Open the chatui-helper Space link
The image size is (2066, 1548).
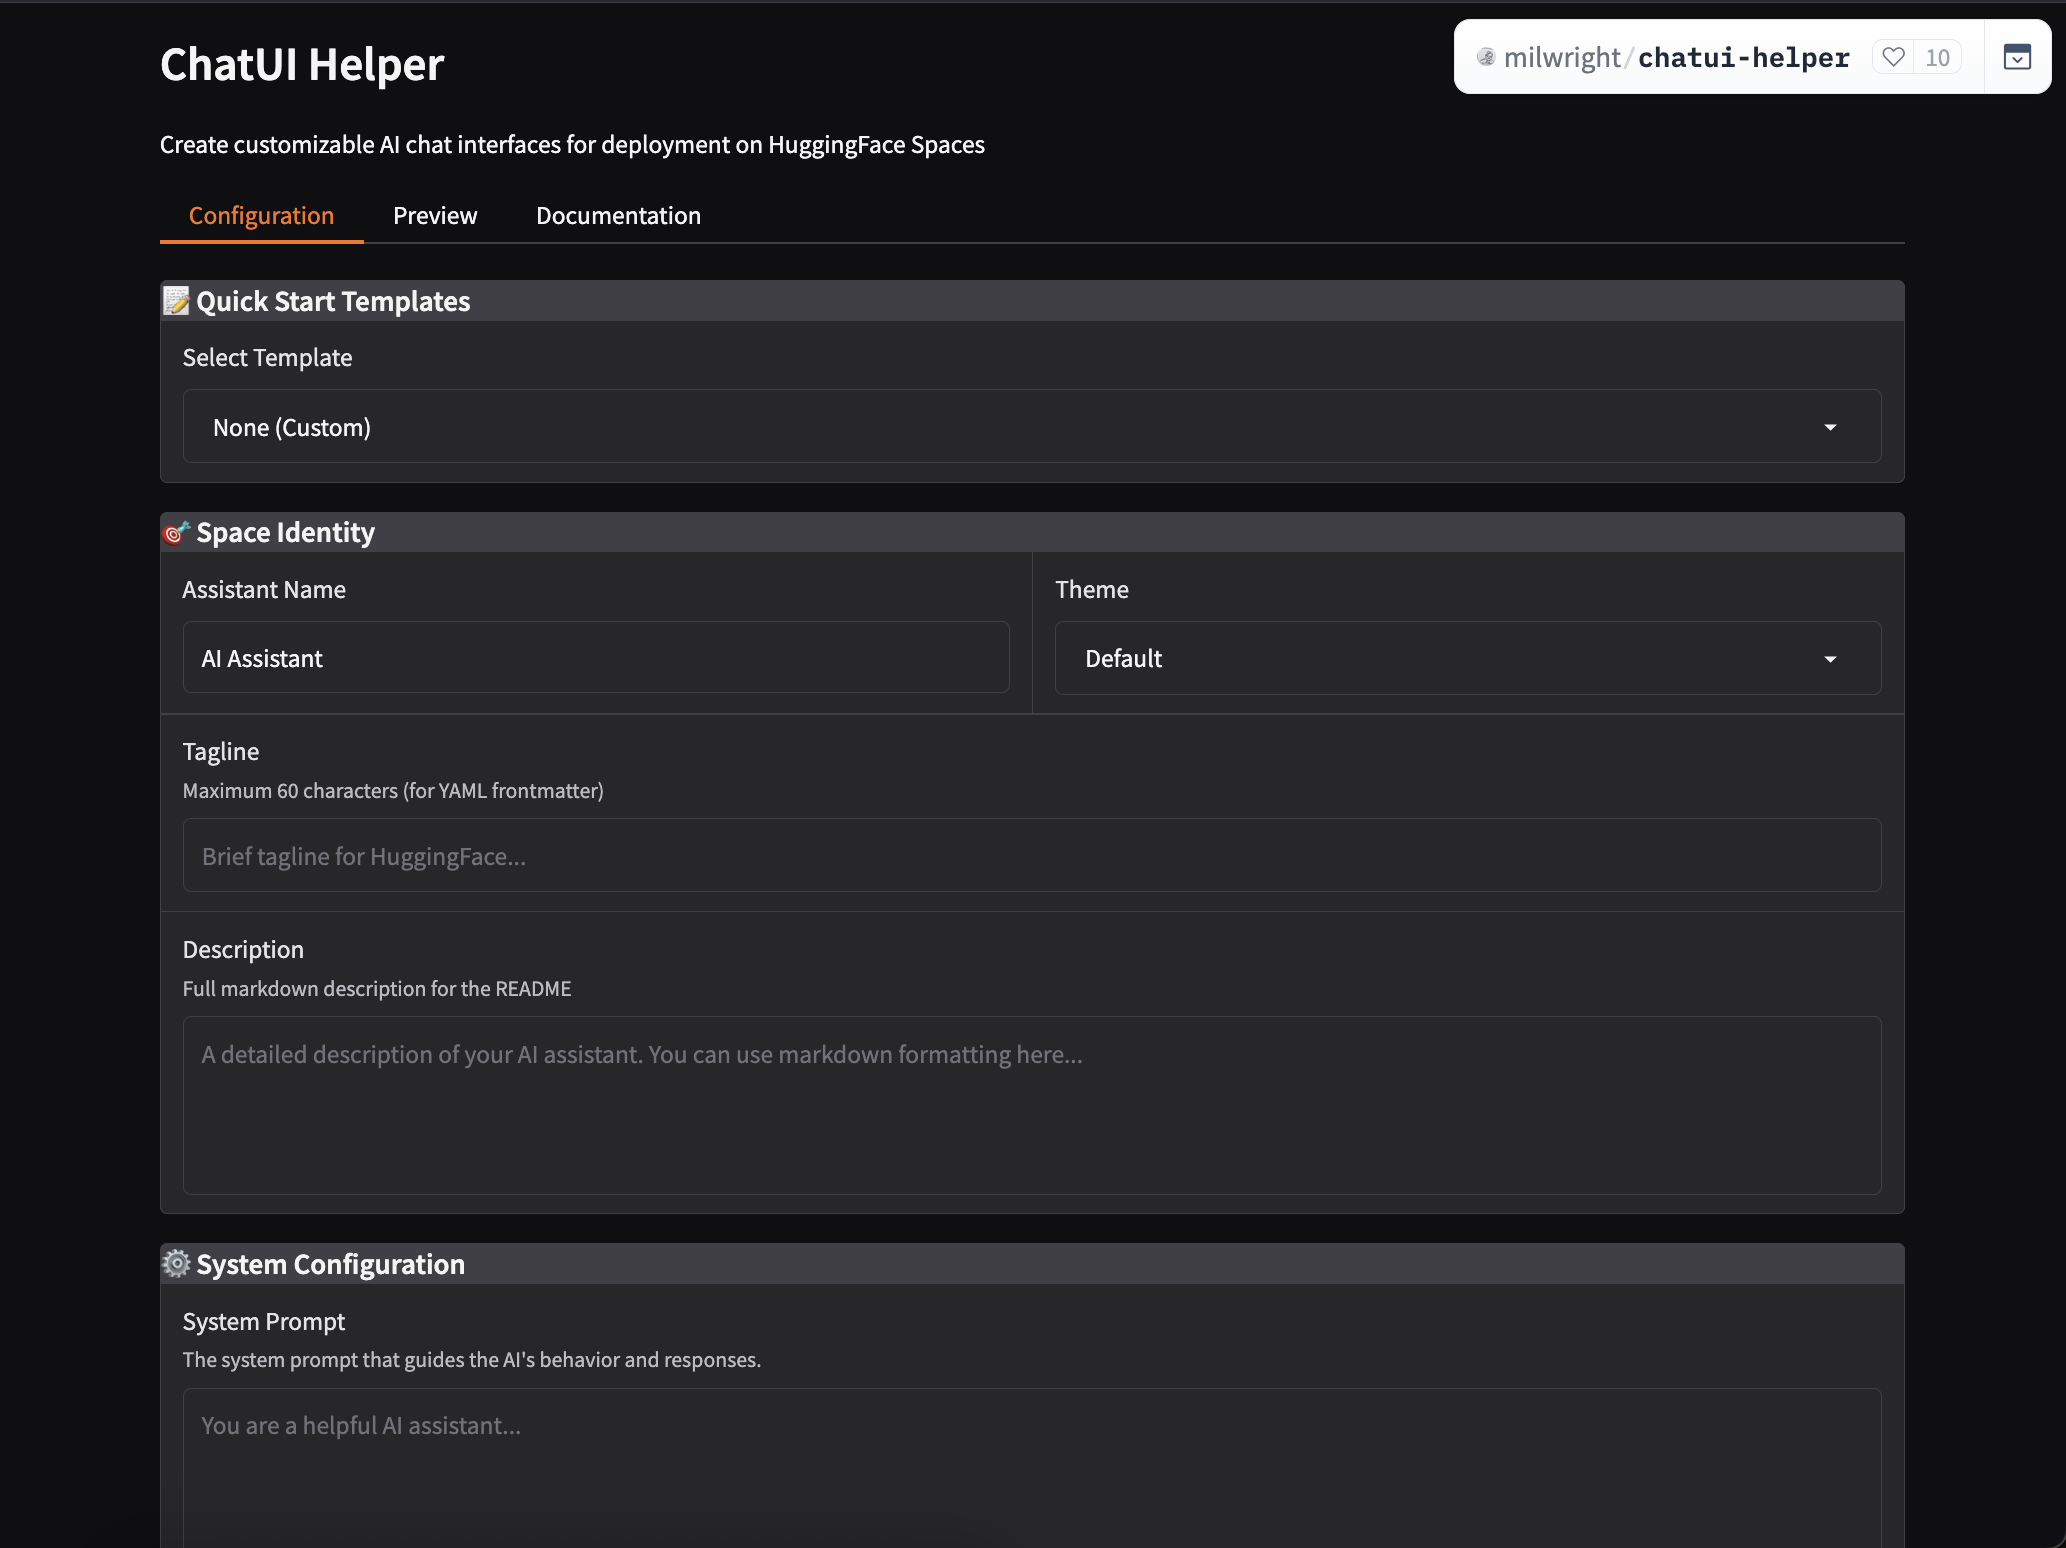coord(1743,57)
